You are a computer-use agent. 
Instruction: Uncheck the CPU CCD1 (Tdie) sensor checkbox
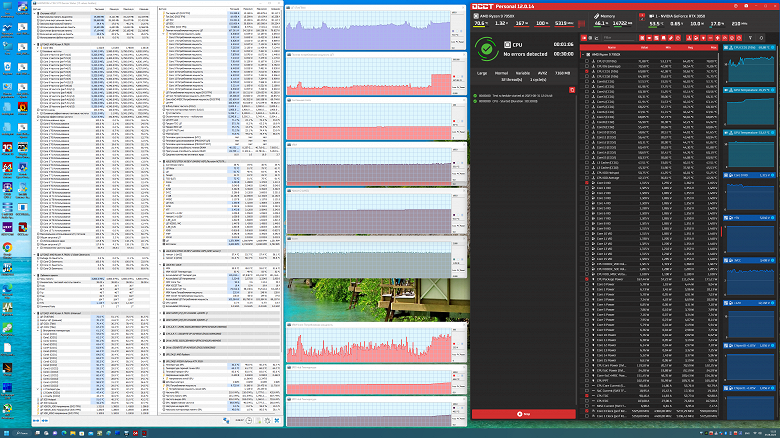tap(587, 73)
